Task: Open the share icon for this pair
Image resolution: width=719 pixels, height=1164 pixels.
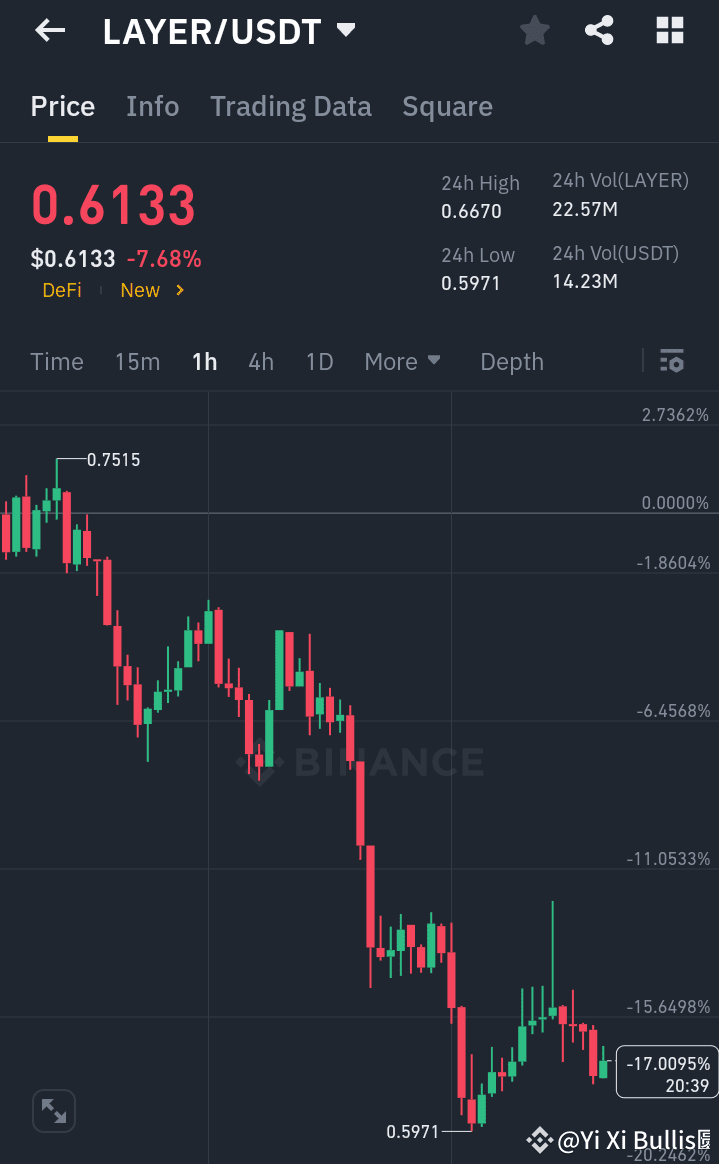Action: pyautogui.click(x=599, y=30)
